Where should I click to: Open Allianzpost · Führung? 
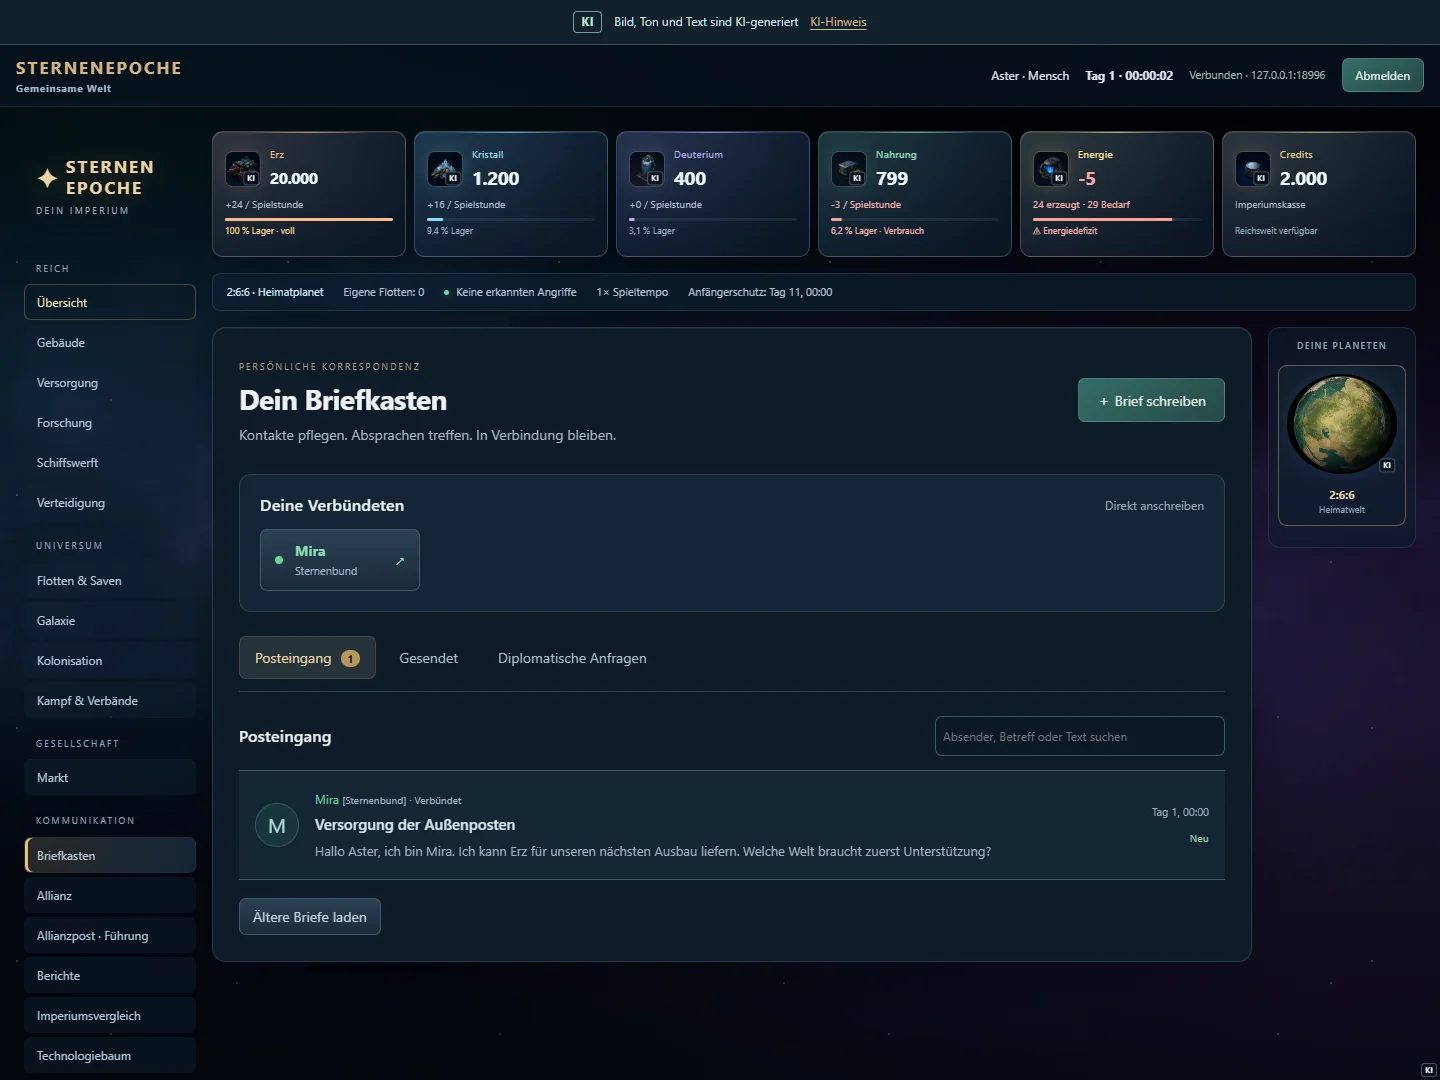point(110,936)
